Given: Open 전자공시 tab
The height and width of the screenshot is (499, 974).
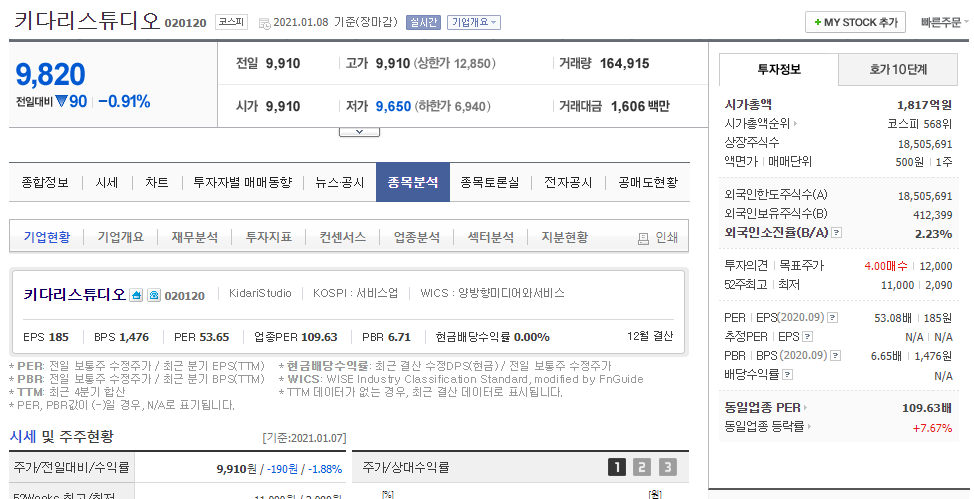Looking at the screenshot, I should point(568,183).
